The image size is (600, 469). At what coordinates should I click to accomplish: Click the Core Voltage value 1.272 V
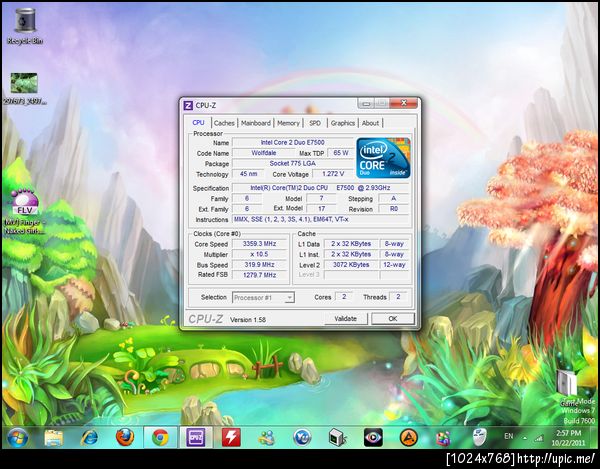click(x=333, y=174)
